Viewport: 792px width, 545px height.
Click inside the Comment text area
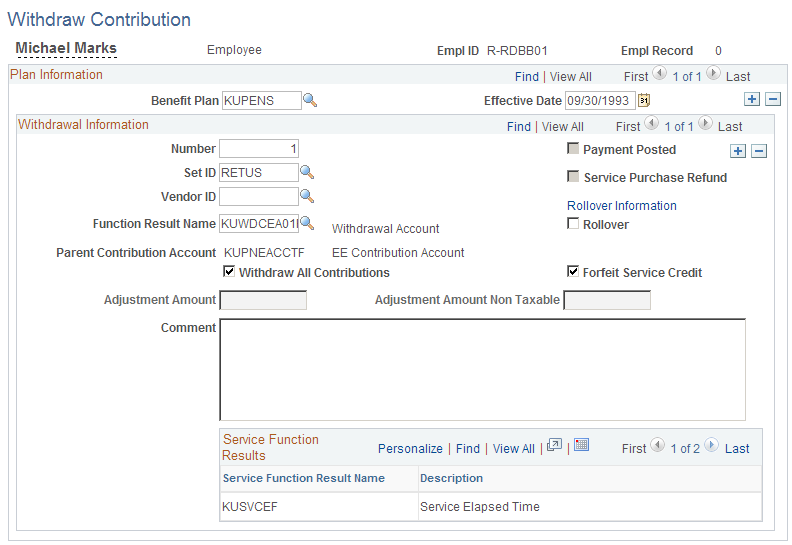[482, 369]
